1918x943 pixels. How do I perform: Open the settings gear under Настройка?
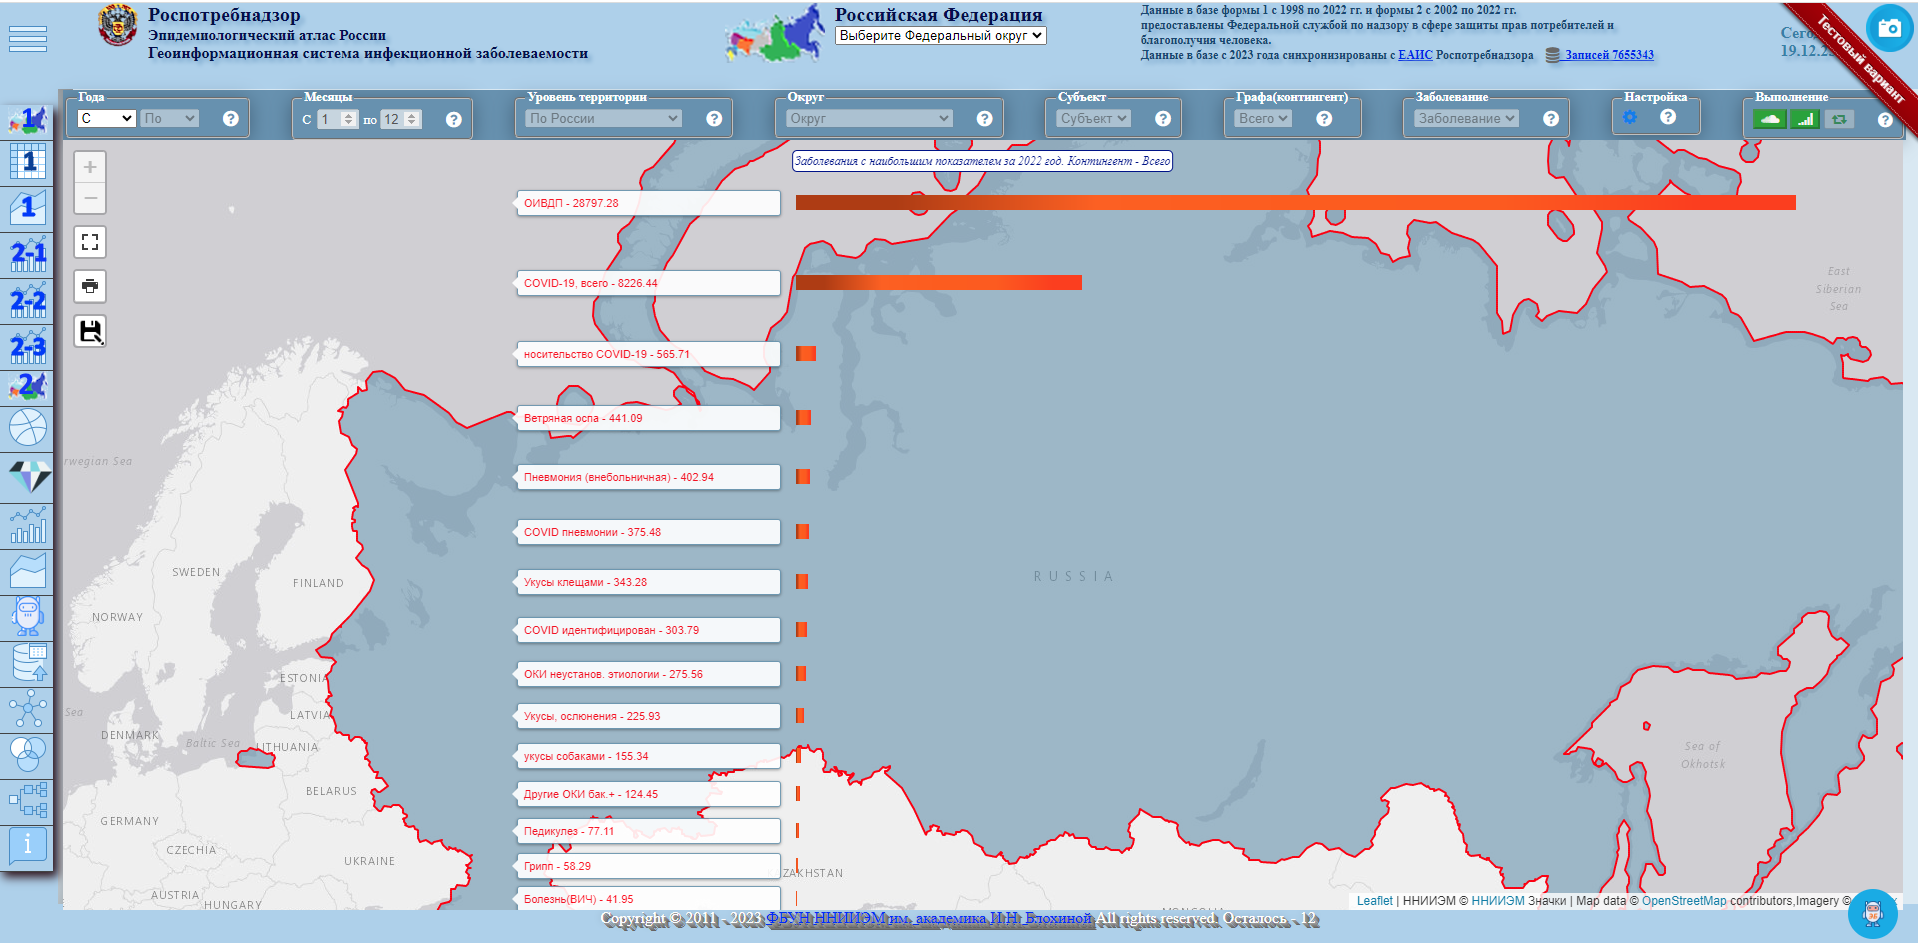pos(1630,118)
